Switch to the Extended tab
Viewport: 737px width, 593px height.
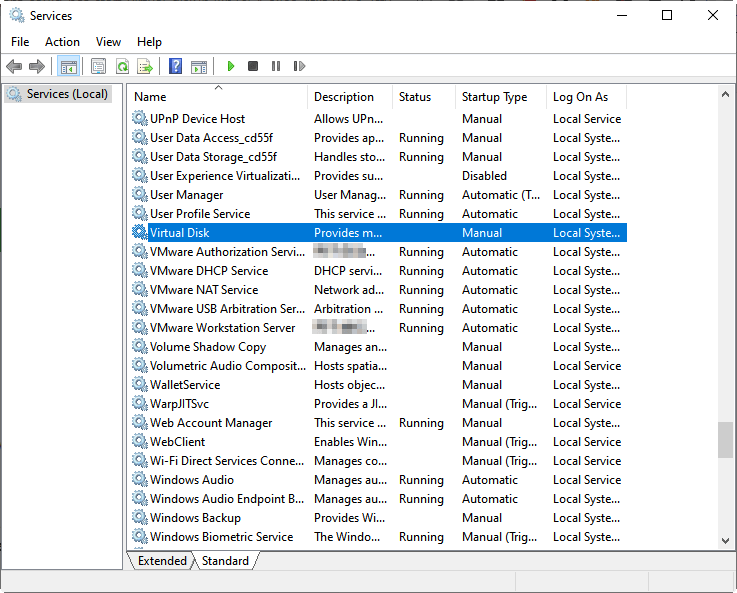point(162,561)
